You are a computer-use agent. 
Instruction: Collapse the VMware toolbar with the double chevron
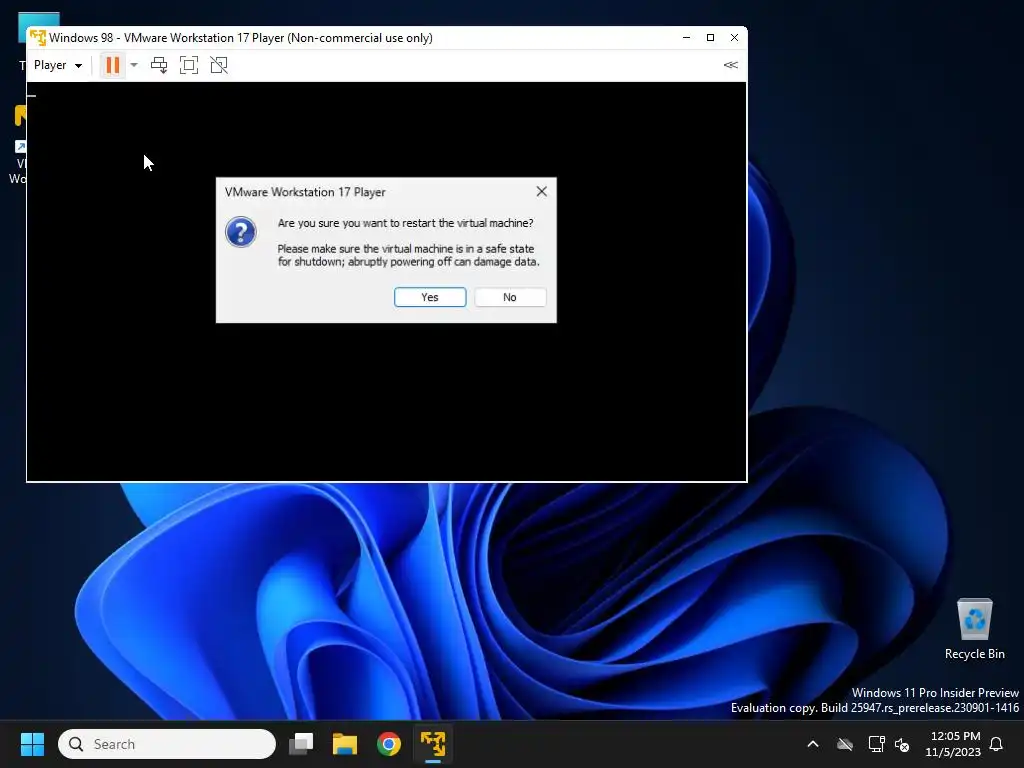(731, 65)
